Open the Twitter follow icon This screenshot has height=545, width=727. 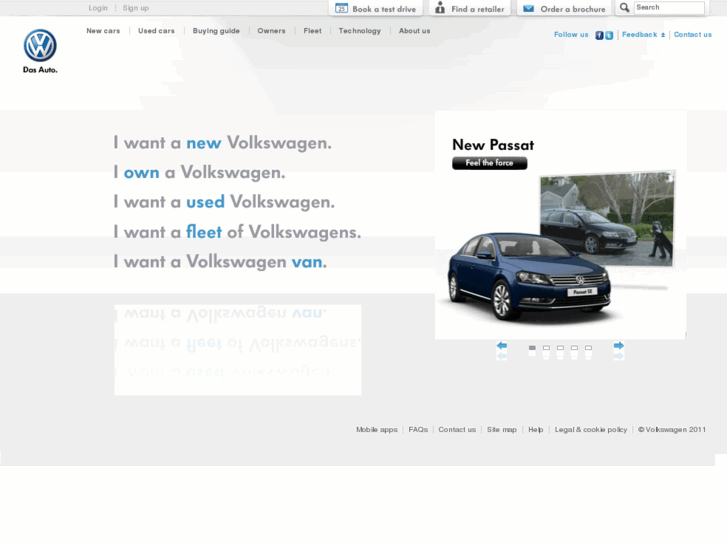pos(608,35)
